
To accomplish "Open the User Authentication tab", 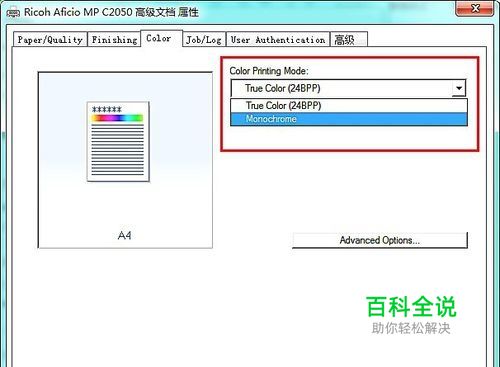I will click(x=278, y=39).
